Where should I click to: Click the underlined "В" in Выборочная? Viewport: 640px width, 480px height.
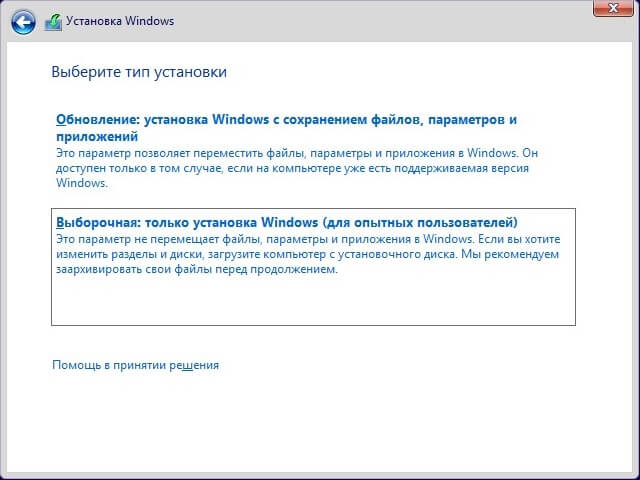pos(61,221)
